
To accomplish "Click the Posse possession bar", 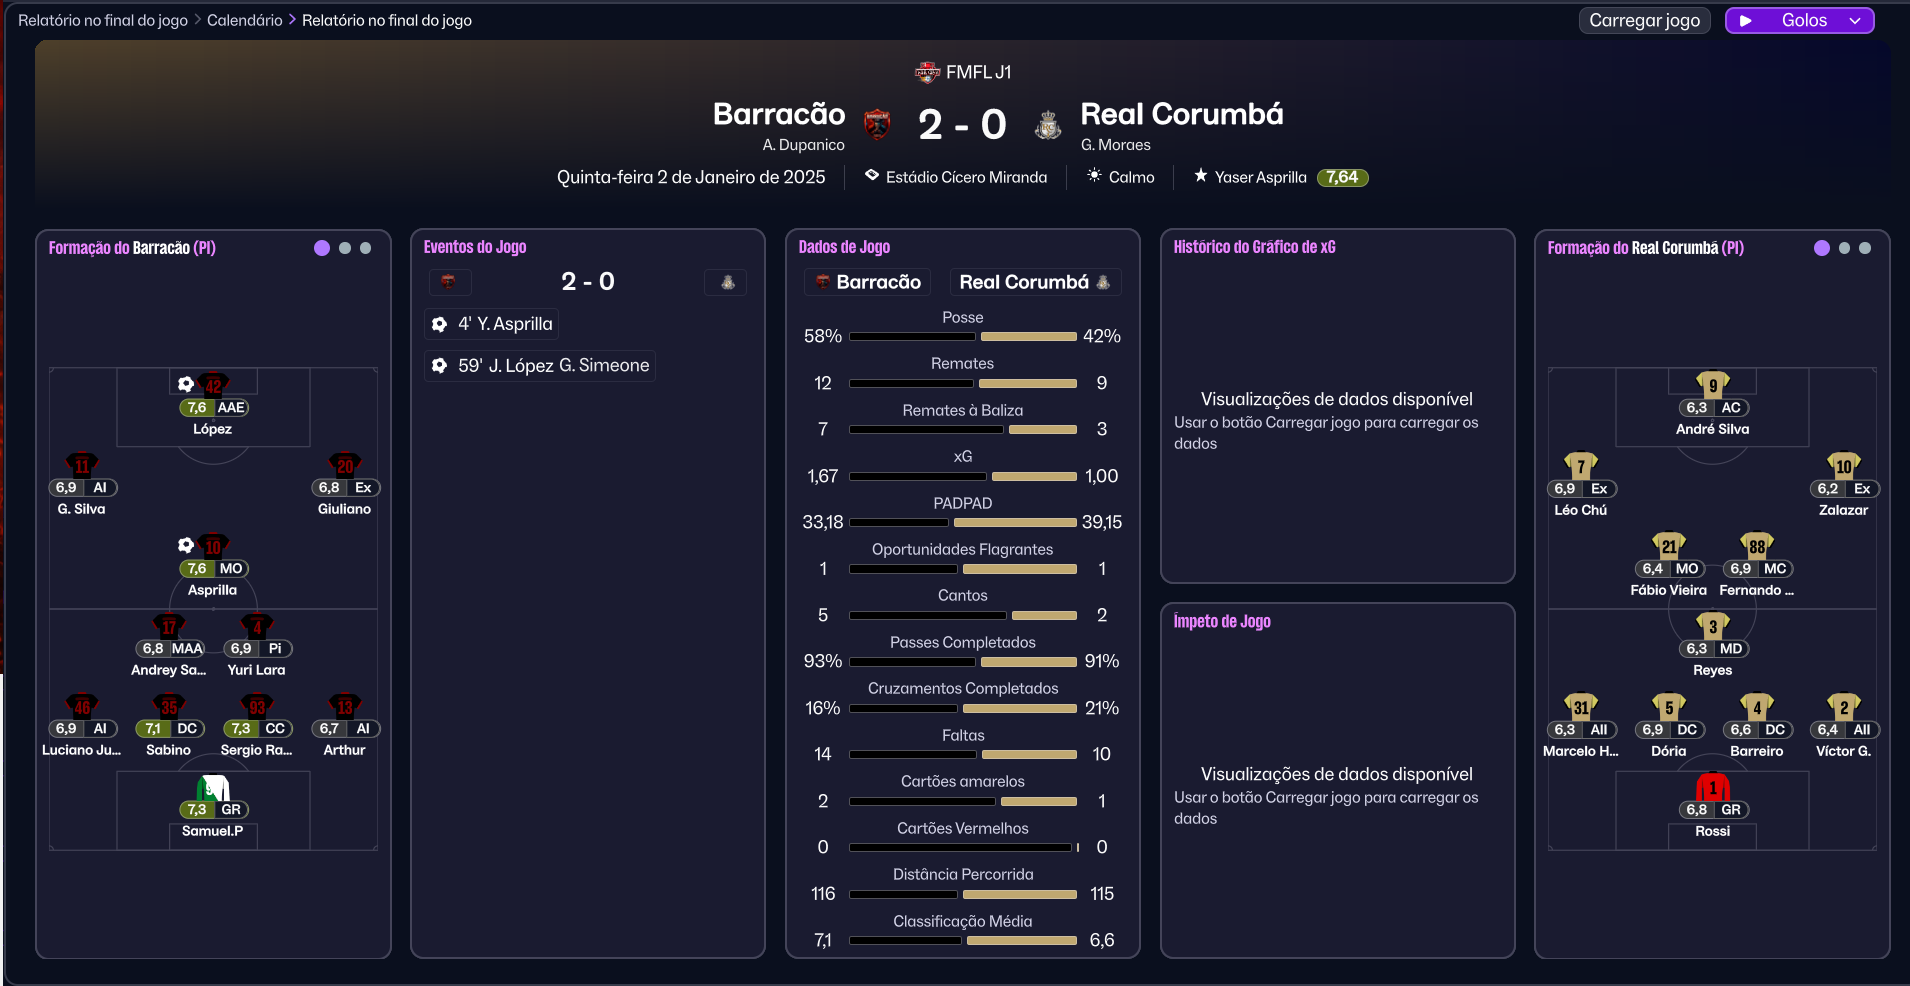I will click(x=962, y=337).
